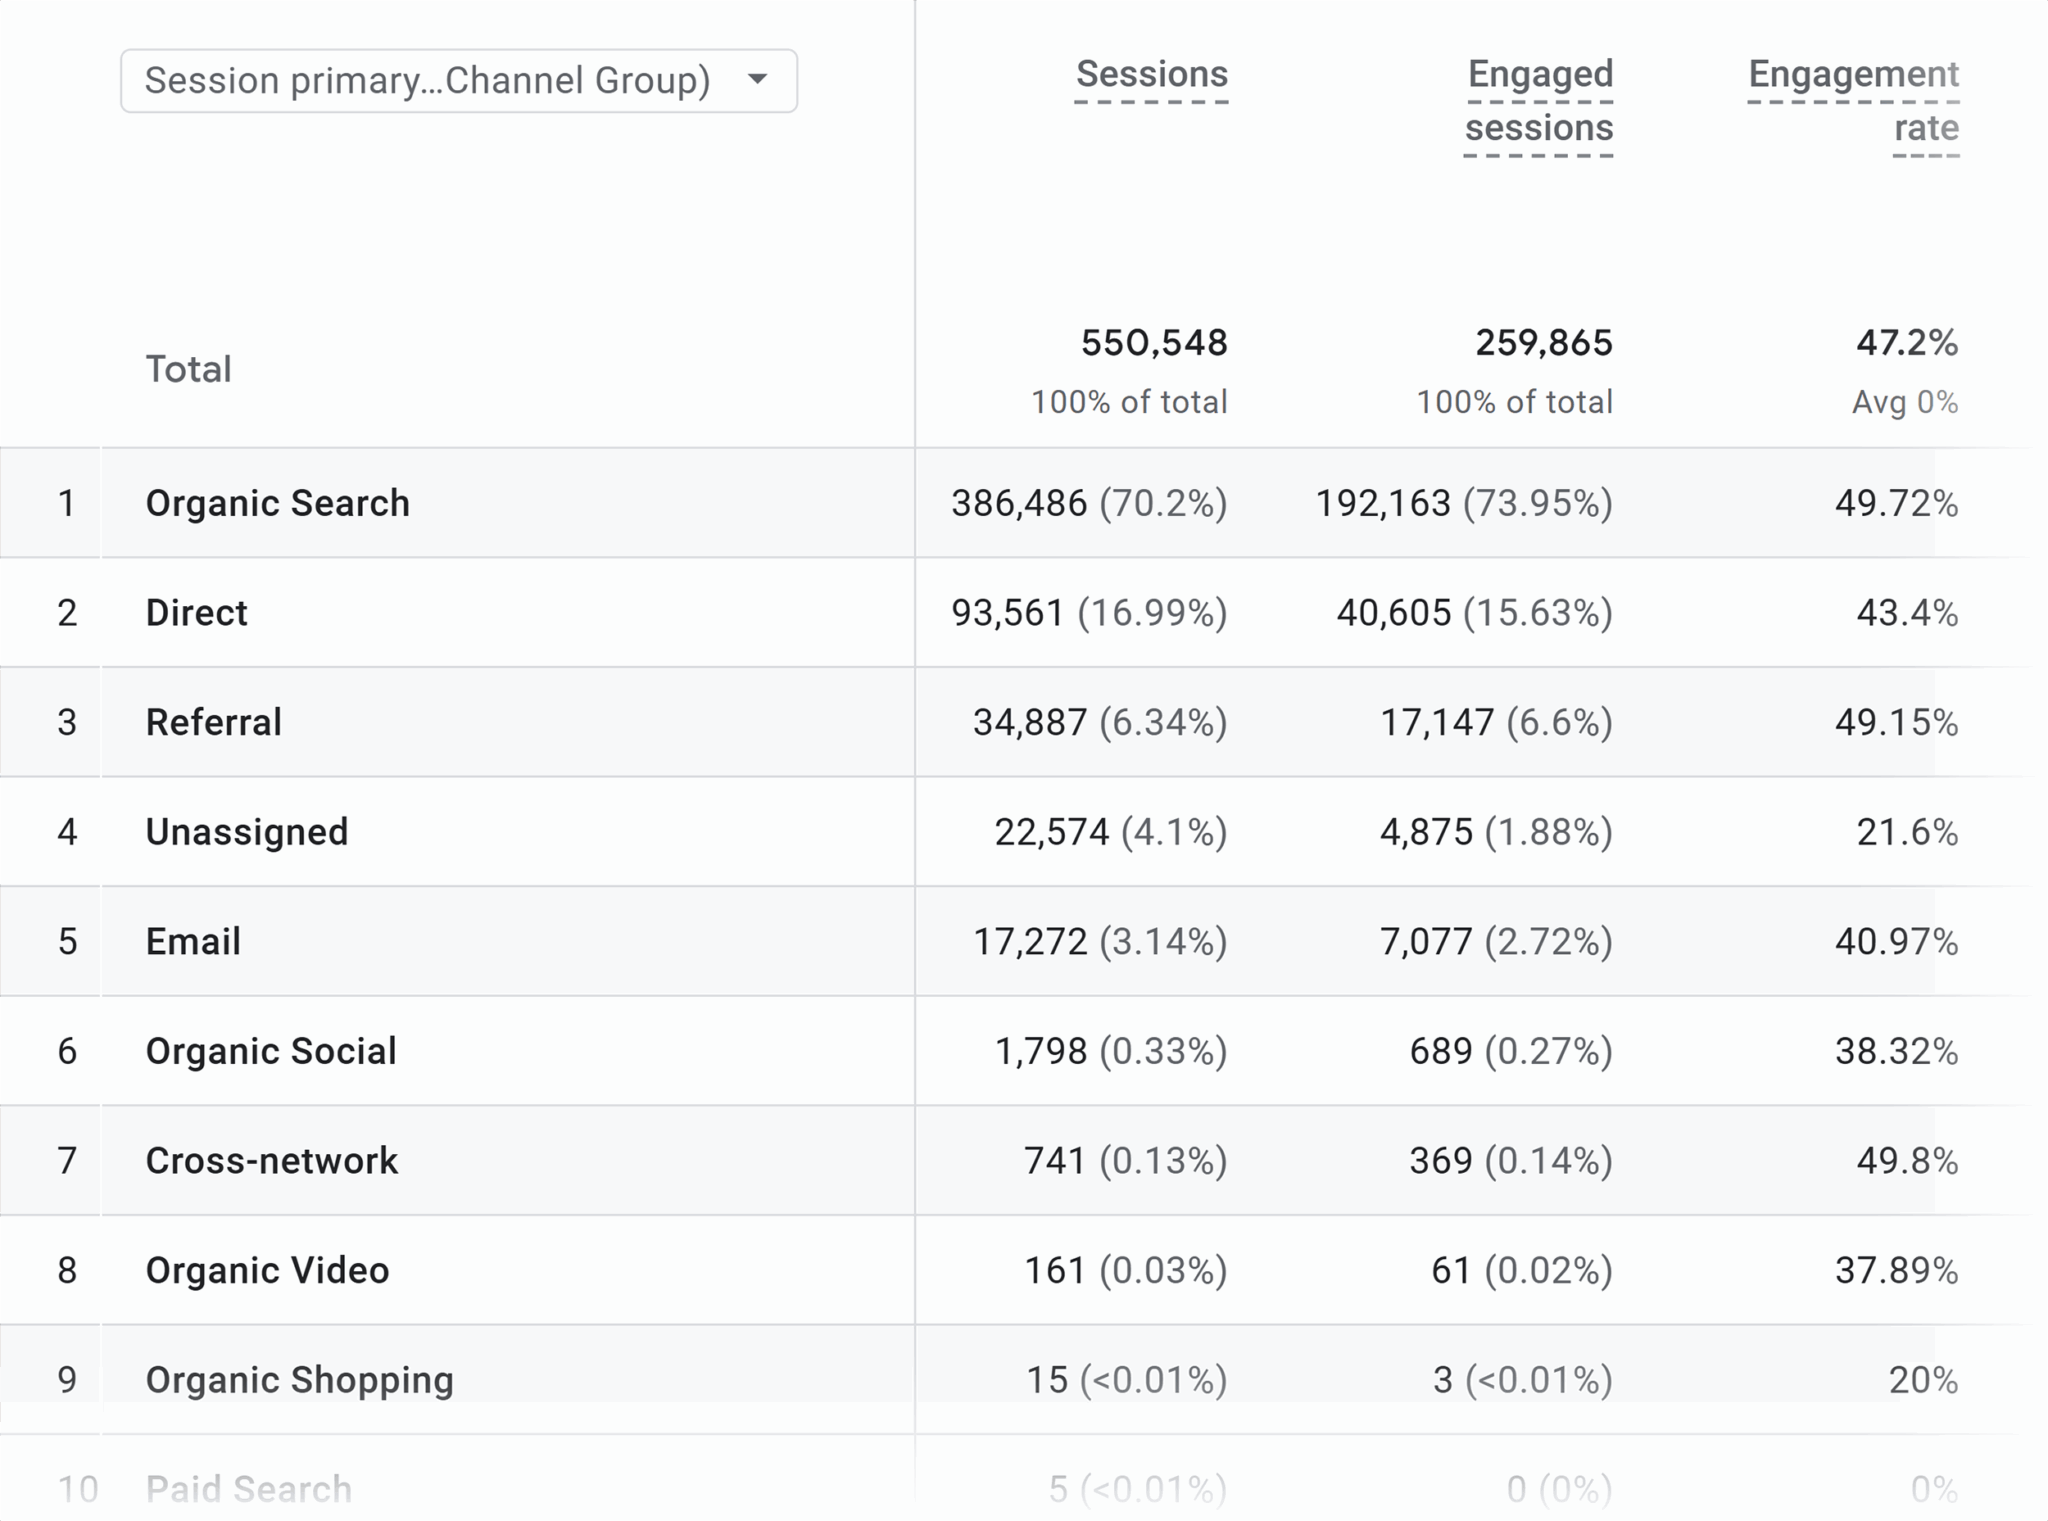Screen dimensions: 2048x1521
Task: Click the total sessions value 550,548
Action: pyautogui.click(x=1154, y=343)
